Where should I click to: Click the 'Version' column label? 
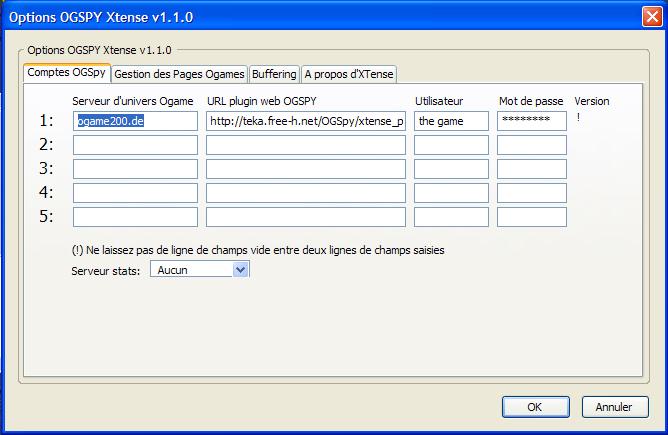tap(592, 101)
